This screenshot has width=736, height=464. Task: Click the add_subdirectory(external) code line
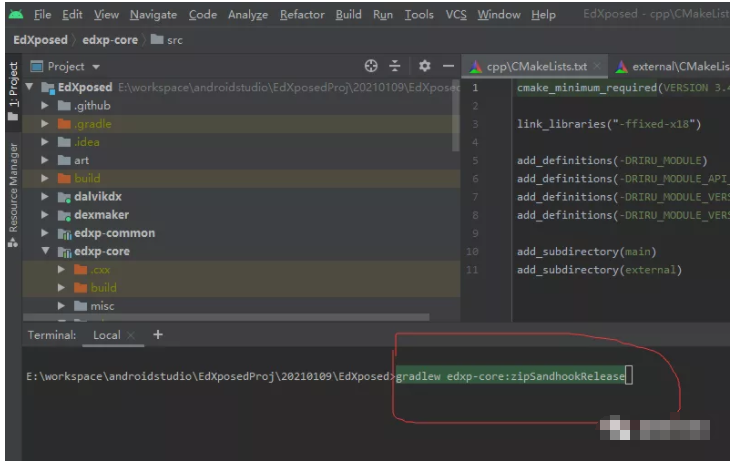point(599,270)
